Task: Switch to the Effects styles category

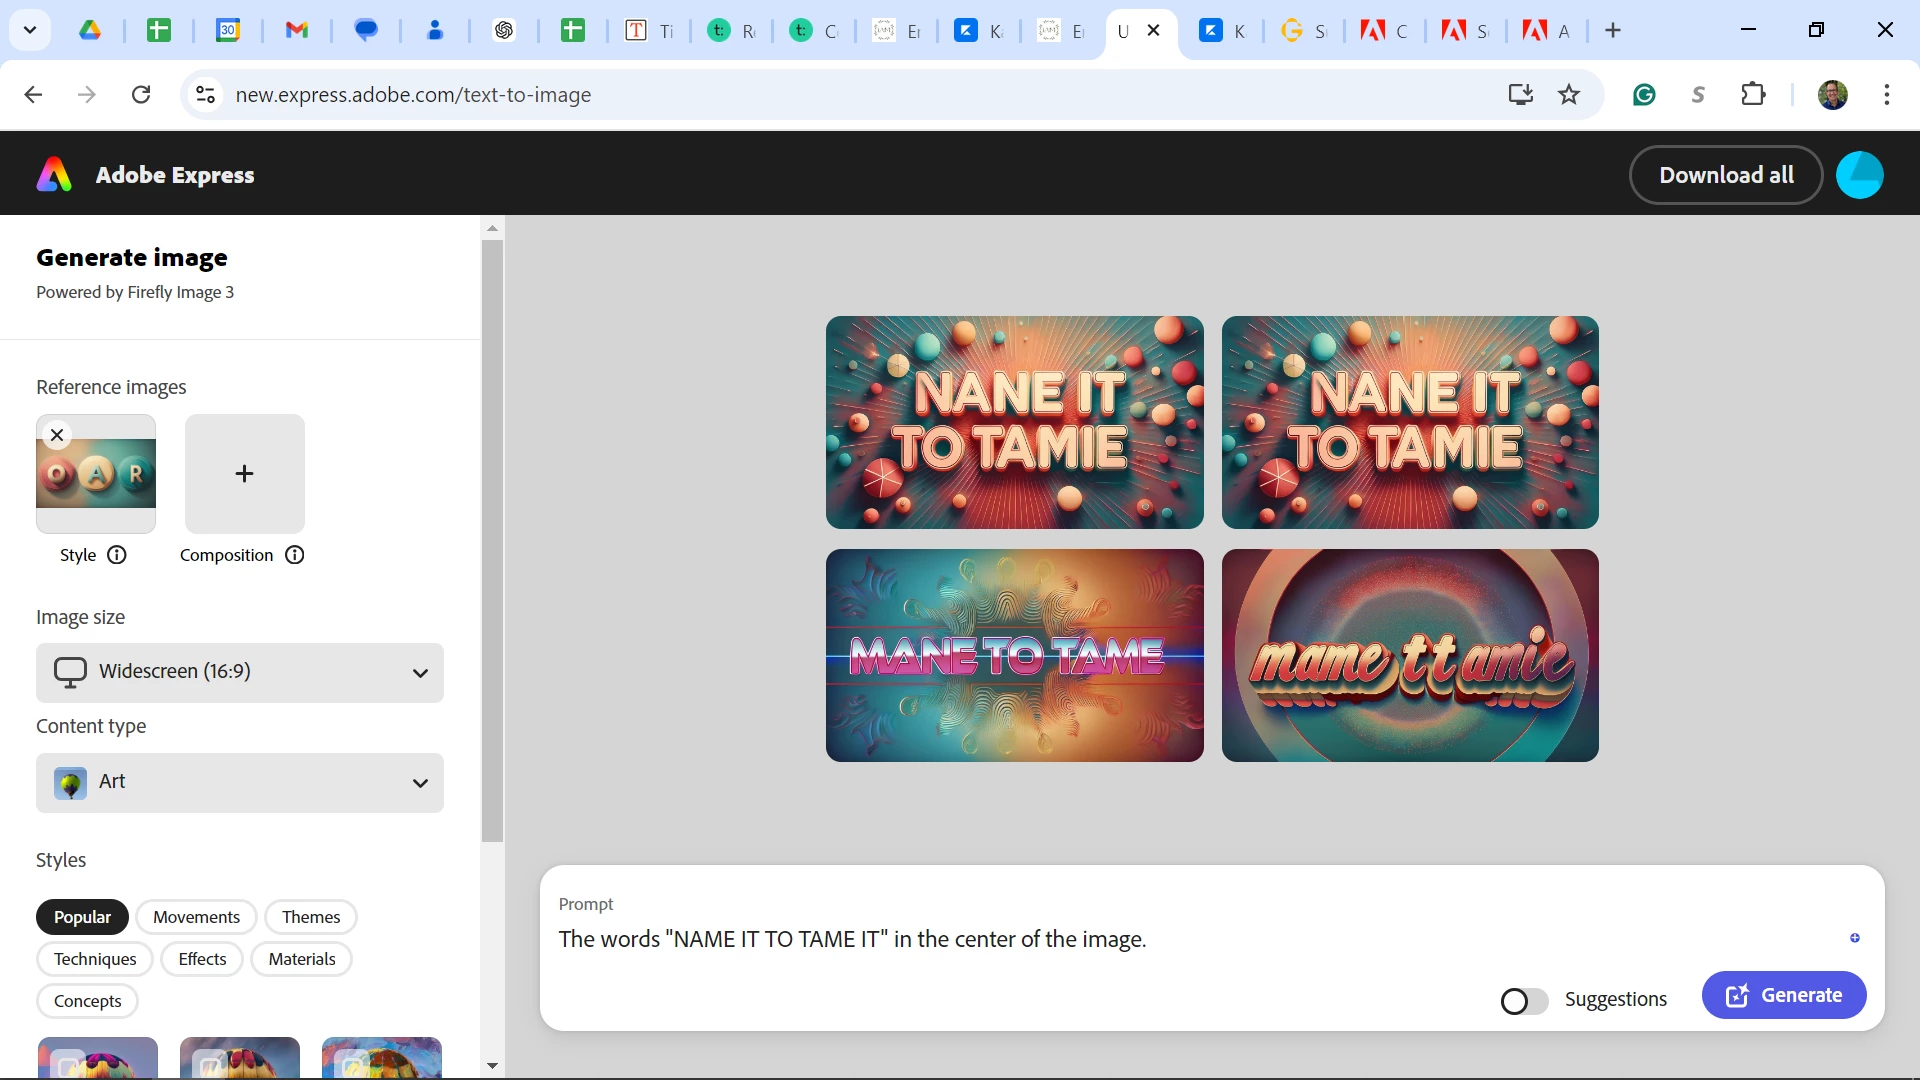Action: coord(202,959)
